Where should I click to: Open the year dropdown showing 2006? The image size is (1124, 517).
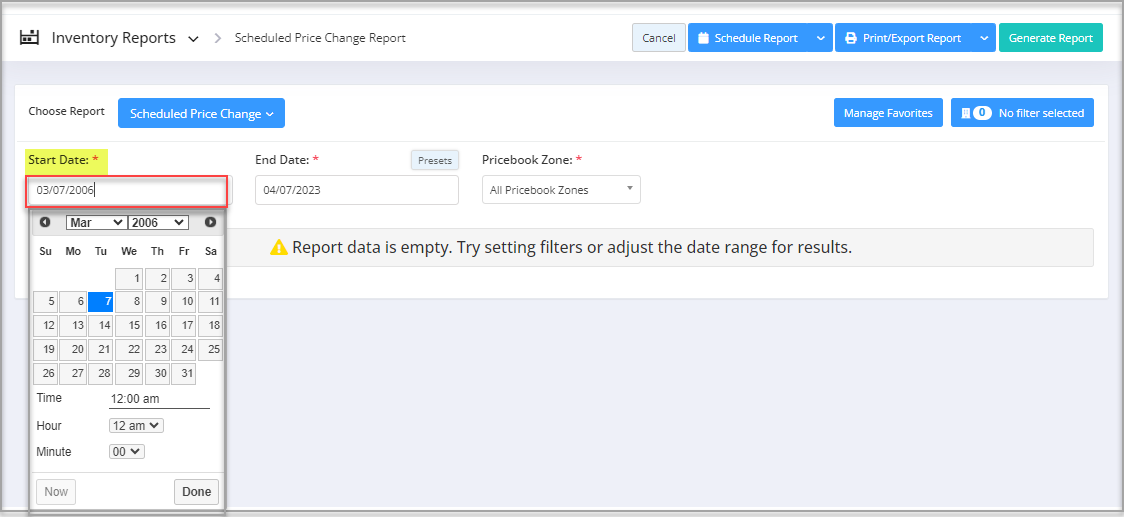(158, 222)
